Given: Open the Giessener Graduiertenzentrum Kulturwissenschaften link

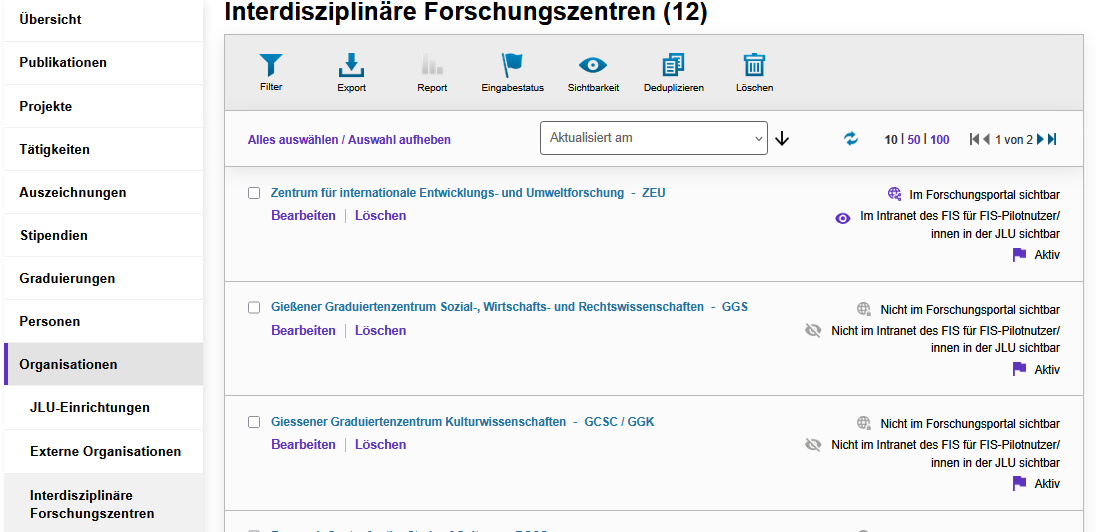Looking at the screenshot, I should tap(463, 422).
